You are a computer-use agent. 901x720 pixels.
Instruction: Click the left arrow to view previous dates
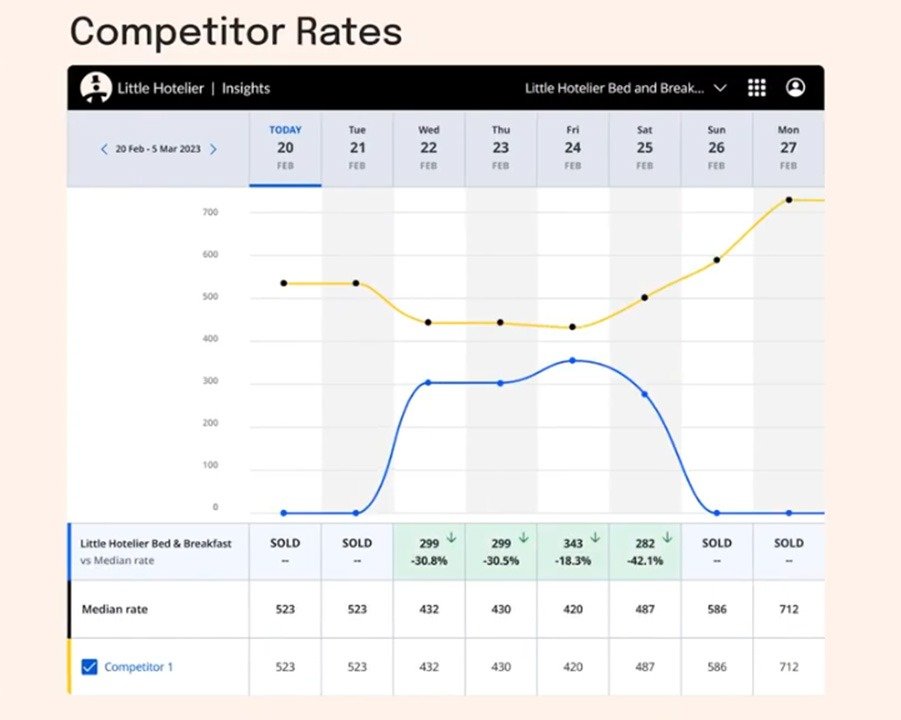click(104, 148)
